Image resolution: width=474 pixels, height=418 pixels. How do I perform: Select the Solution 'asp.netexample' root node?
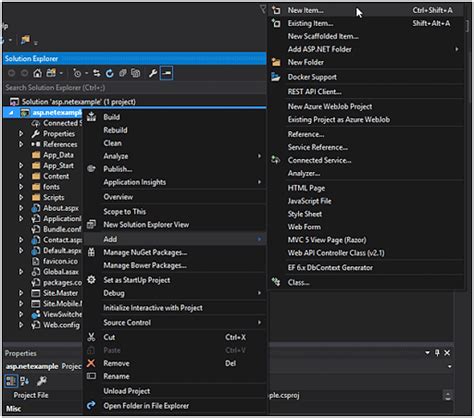click(78, 102)
